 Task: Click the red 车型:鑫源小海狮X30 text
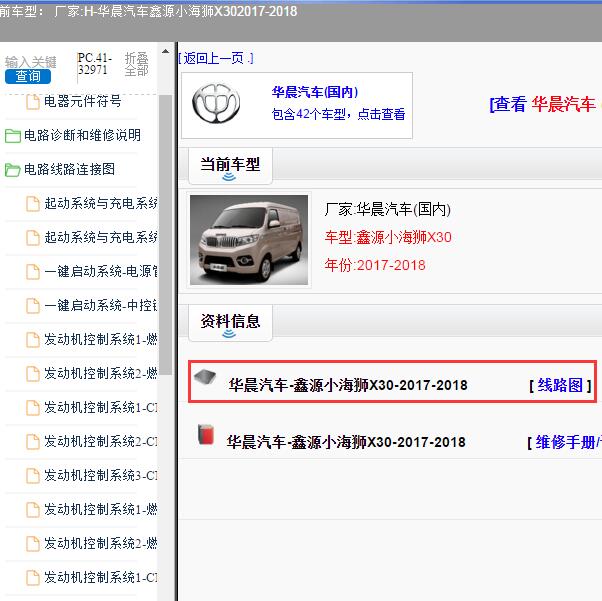(388, 237)
